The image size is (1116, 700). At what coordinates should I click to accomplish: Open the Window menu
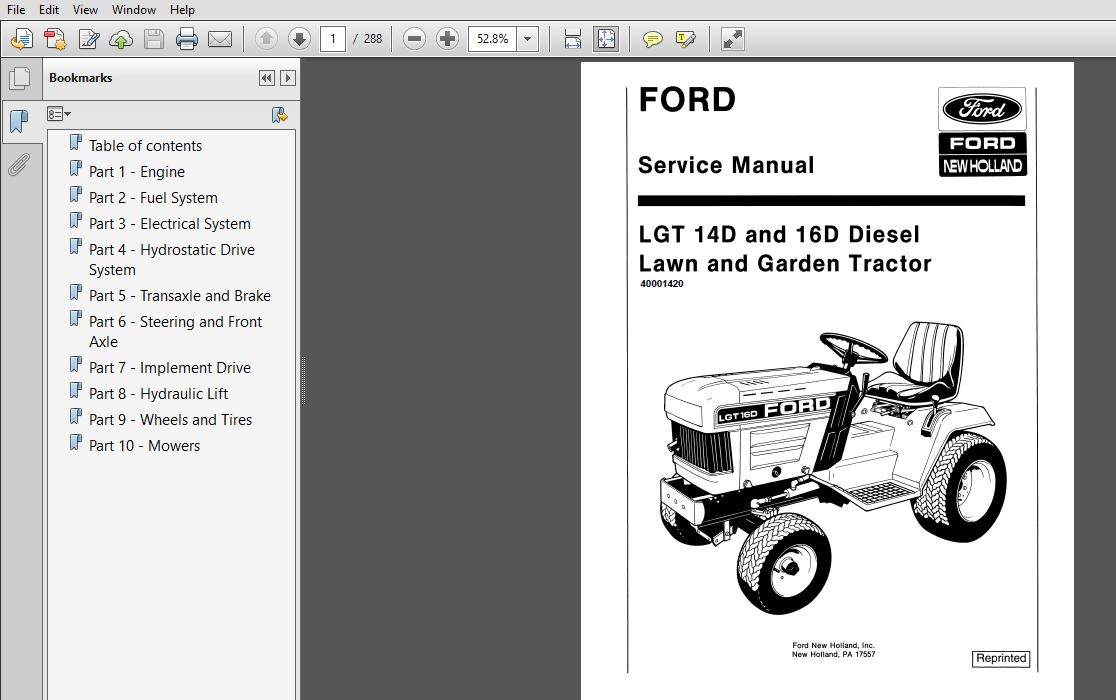(134, 10)
